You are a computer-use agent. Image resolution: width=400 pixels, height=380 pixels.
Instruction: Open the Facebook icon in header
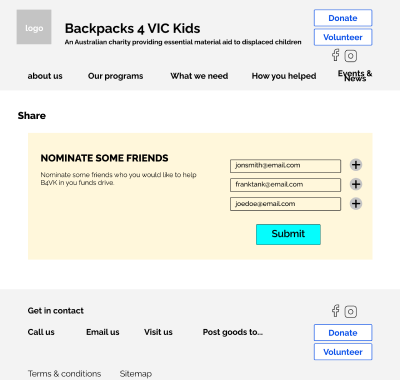point(336,55)
